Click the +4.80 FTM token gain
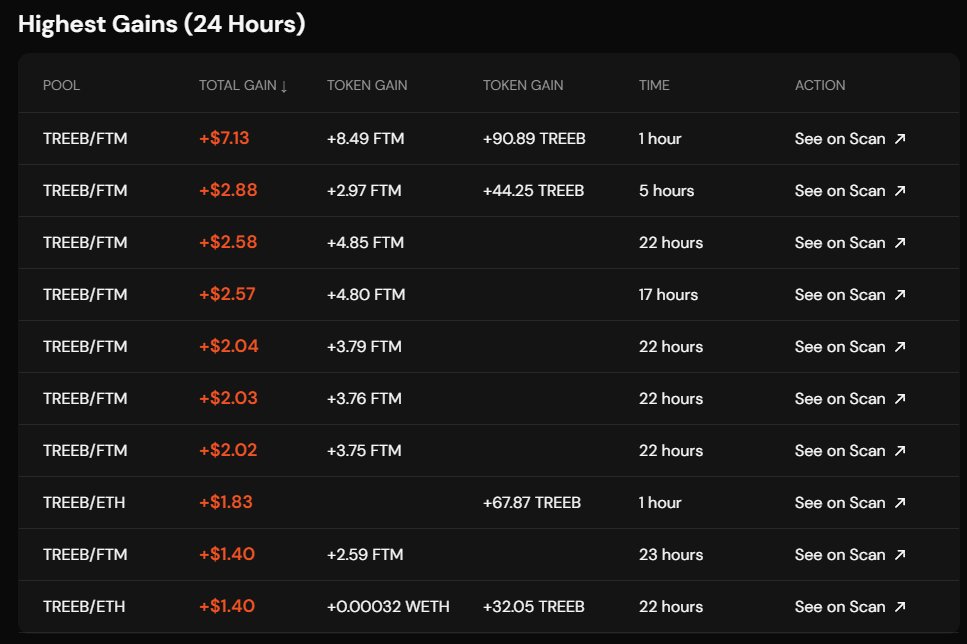 pyautogui.click(x=366, y=295)
